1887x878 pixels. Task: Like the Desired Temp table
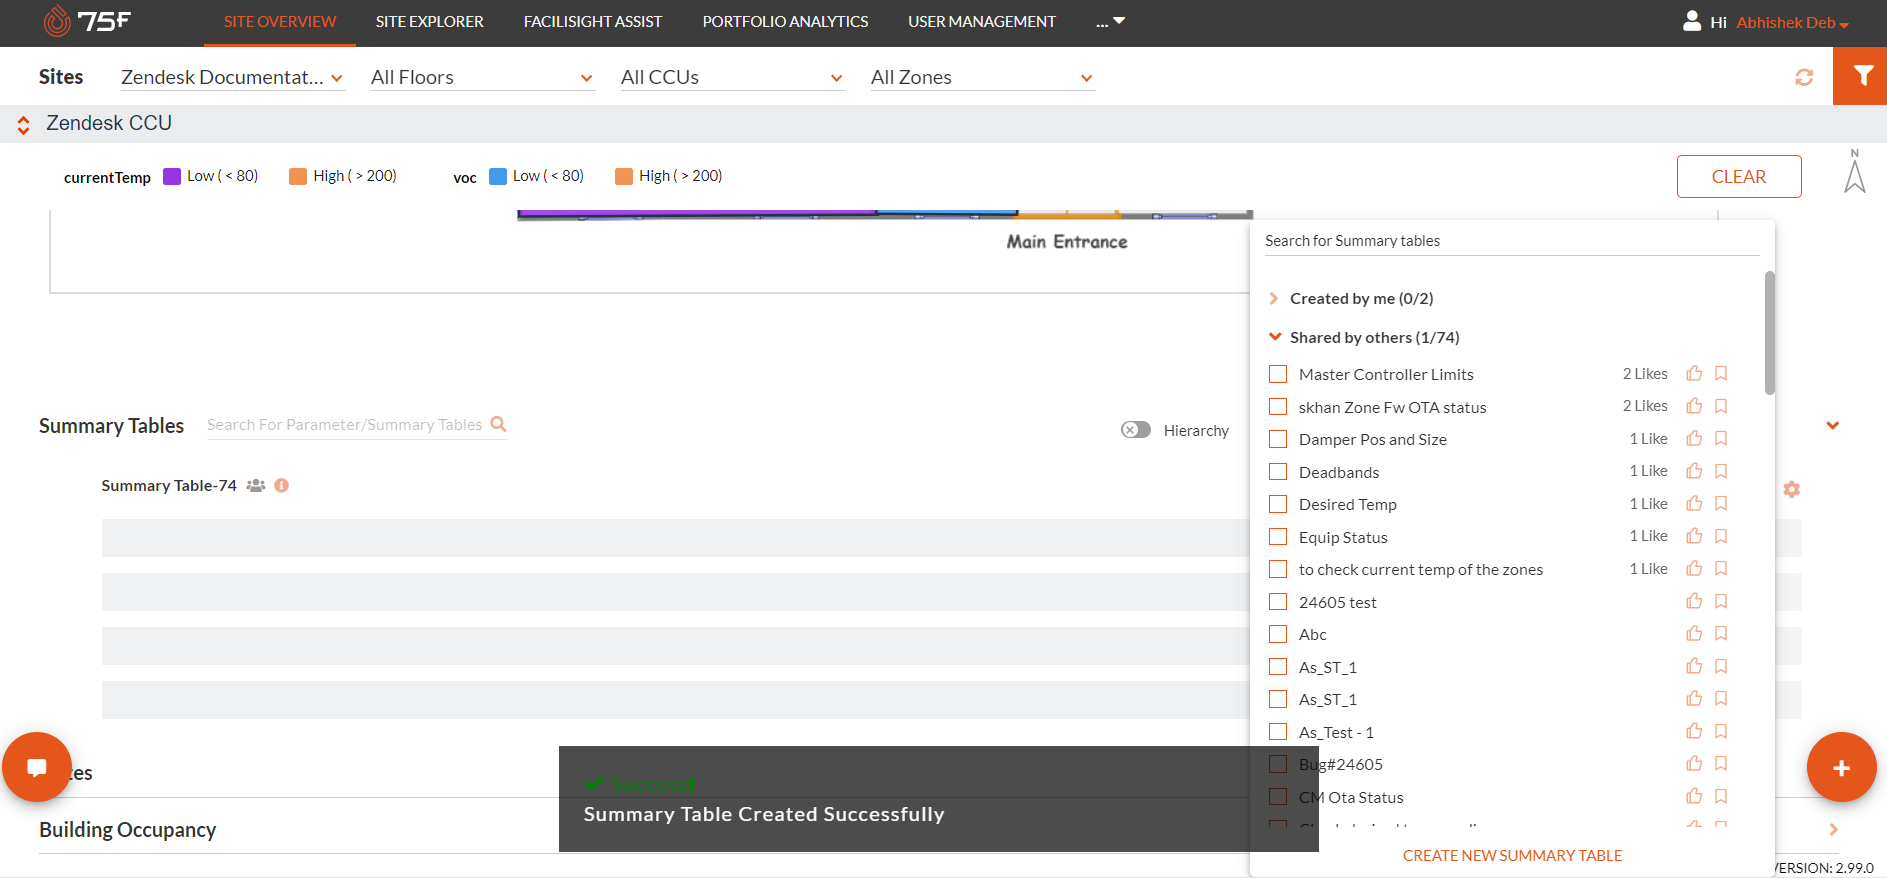tap(1694, 503)
